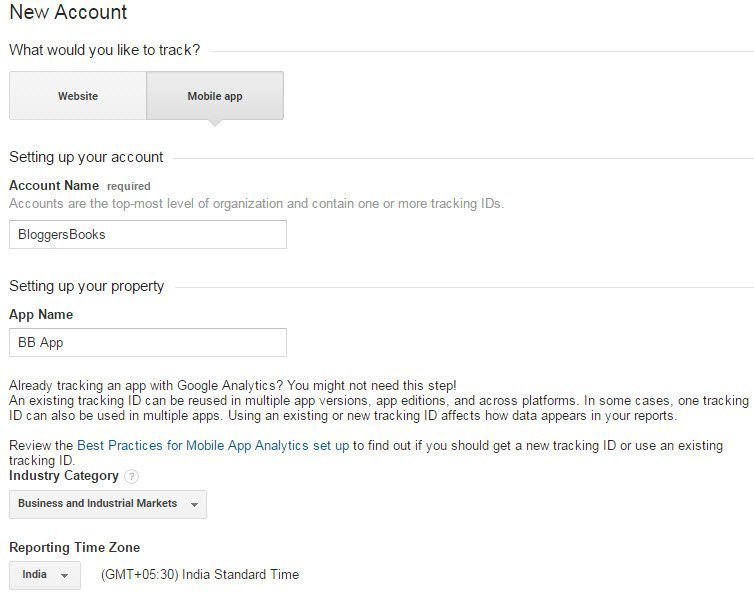This screenshot has height=594, width=754.
Task: Select the Website tracking option
Action: [x=78, y=95]
